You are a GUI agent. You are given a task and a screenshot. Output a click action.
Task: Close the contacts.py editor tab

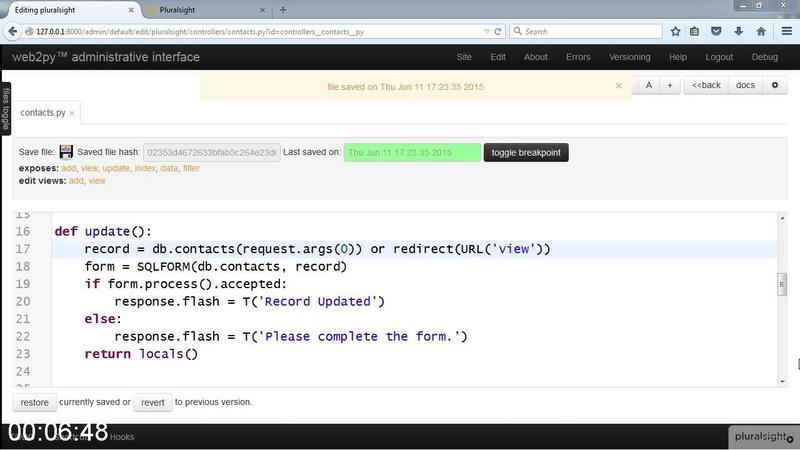pyautogui.click(x=72, y=113)
